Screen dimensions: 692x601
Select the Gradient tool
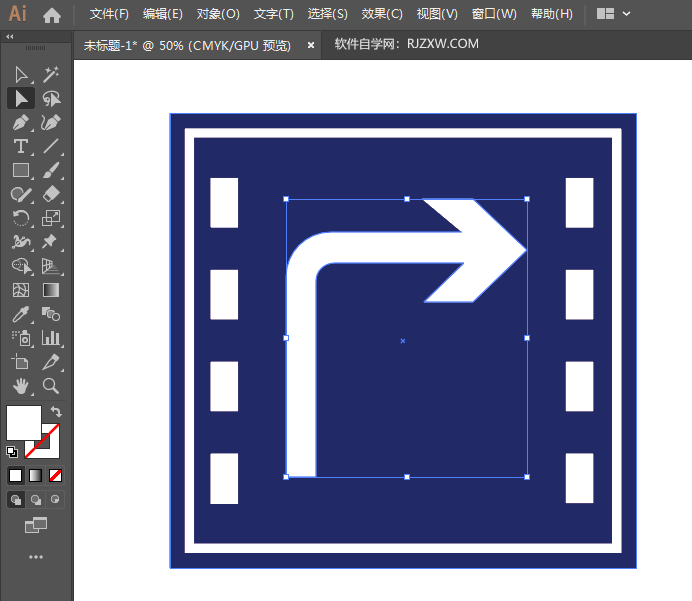tap(51, 290)
